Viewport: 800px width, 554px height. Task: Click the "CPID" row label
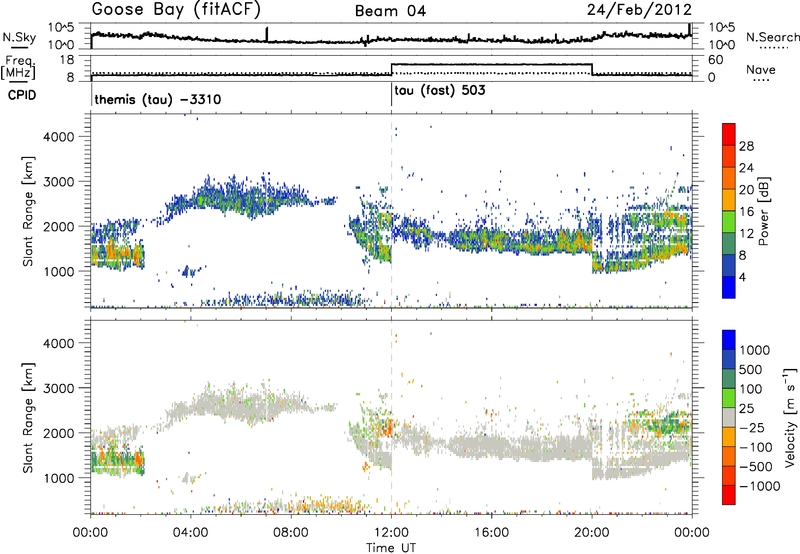pos(22,95)
